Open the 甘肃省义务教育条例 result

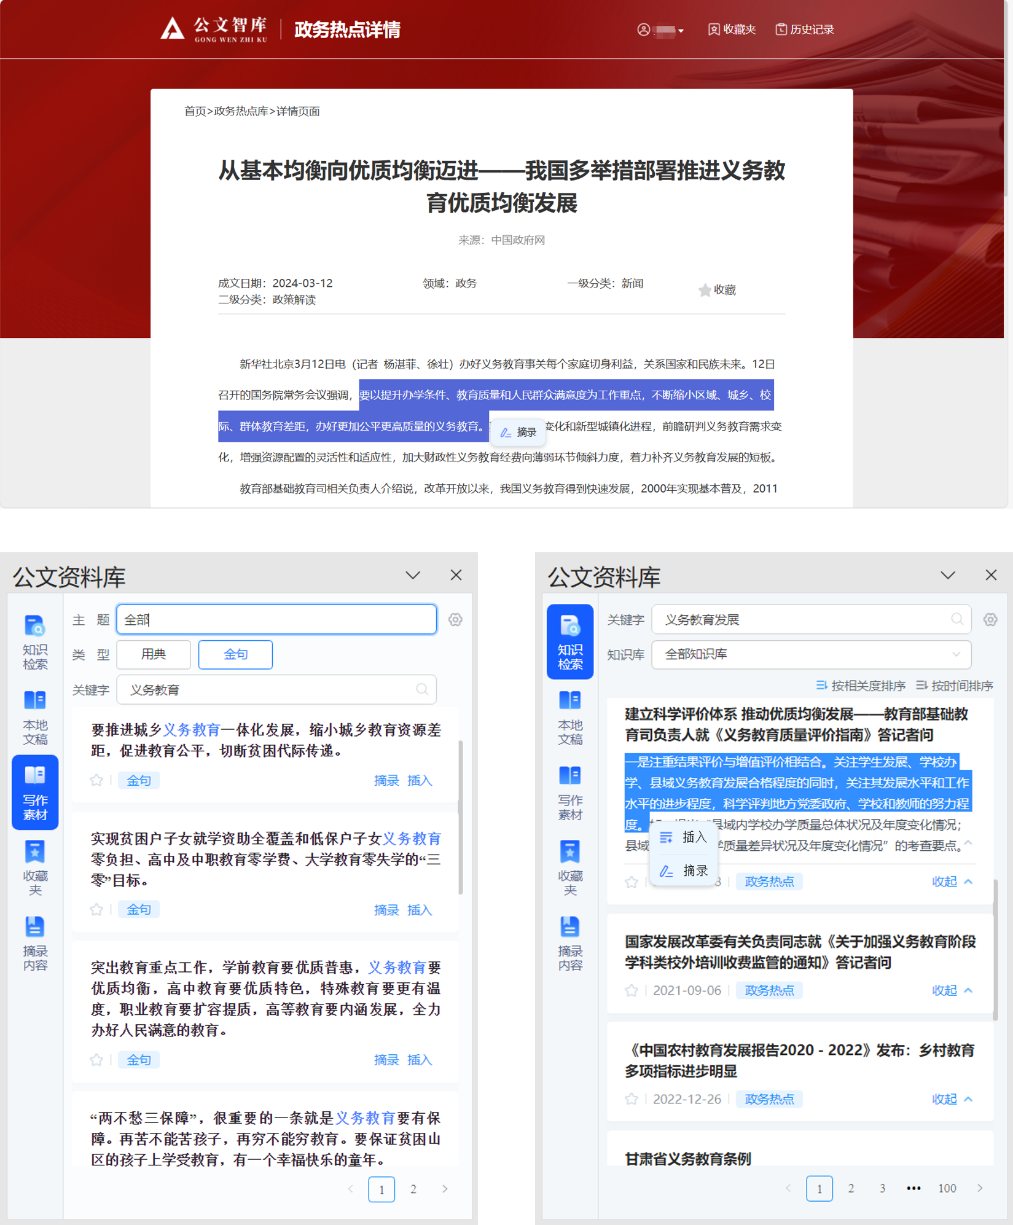[688, 1159]
